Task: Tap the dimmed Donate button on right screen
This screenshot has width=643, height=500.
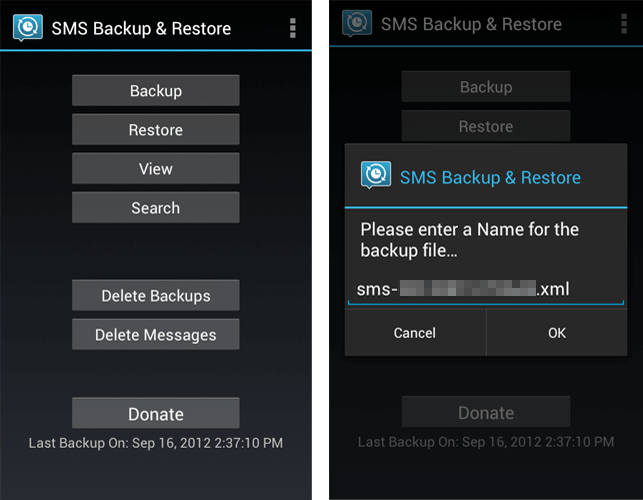Action: pyautogui.click(x=486, y=412)
